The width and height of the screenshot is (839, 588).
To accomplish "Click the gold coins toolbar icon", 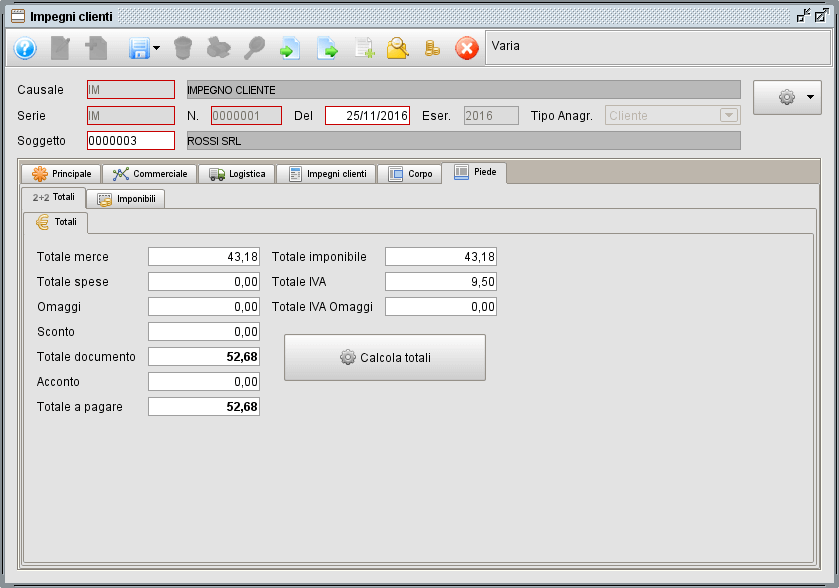I will 432,48.
